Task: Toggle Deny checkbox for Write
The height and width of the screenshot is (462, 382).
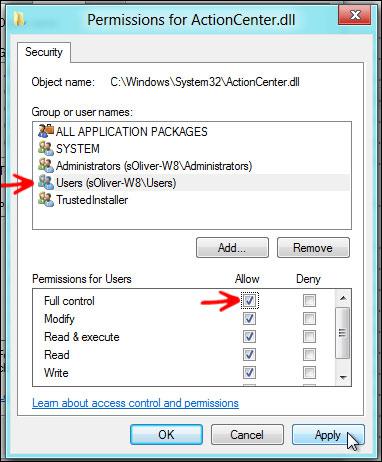Action: pyautogui.click(x=309, y=372)
